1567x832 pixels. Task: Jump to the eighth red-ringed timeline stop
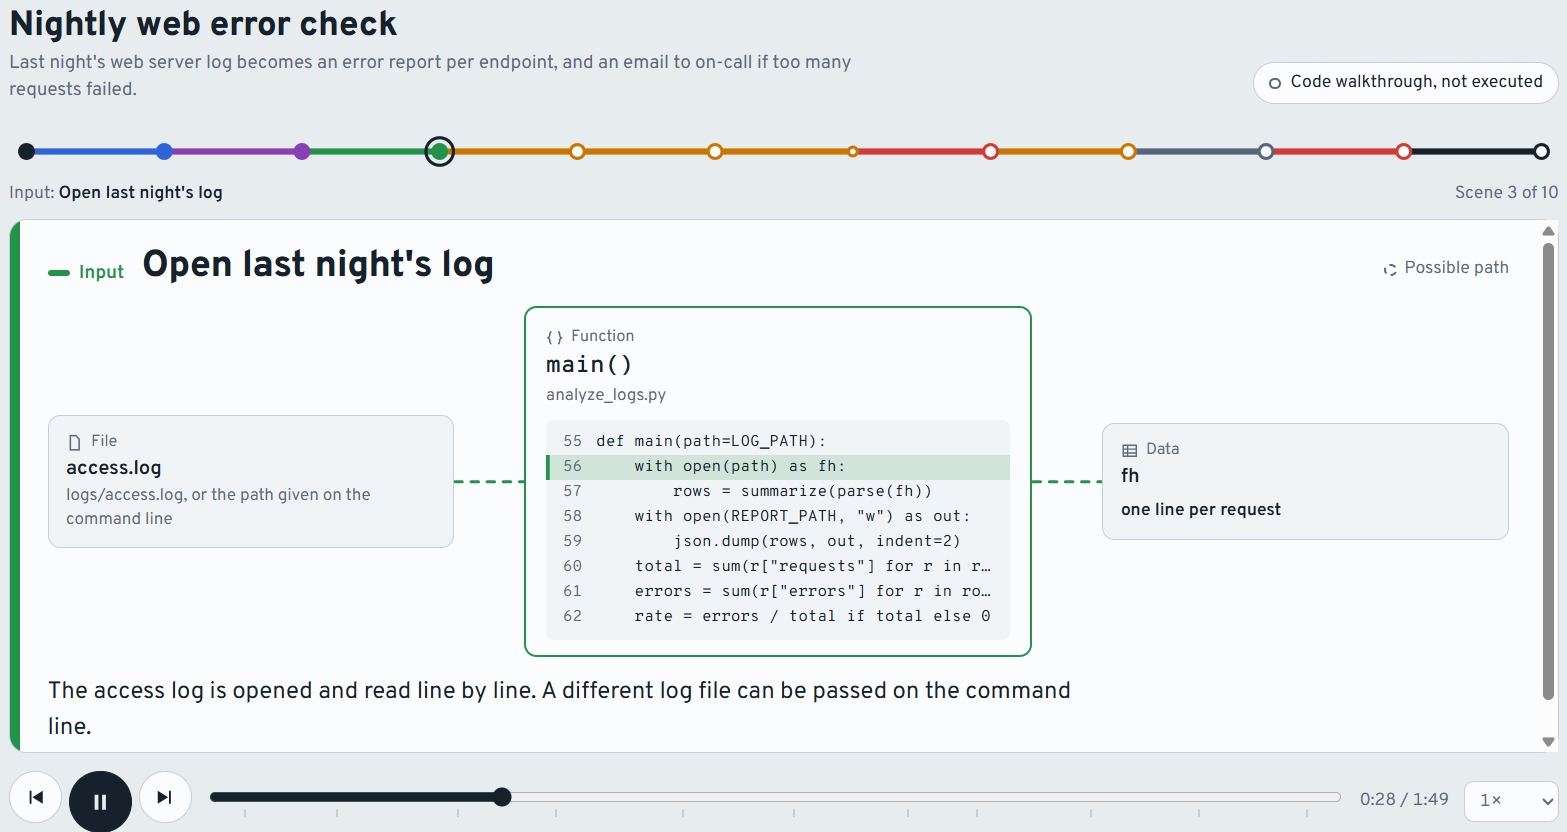[x=990, y=152]
